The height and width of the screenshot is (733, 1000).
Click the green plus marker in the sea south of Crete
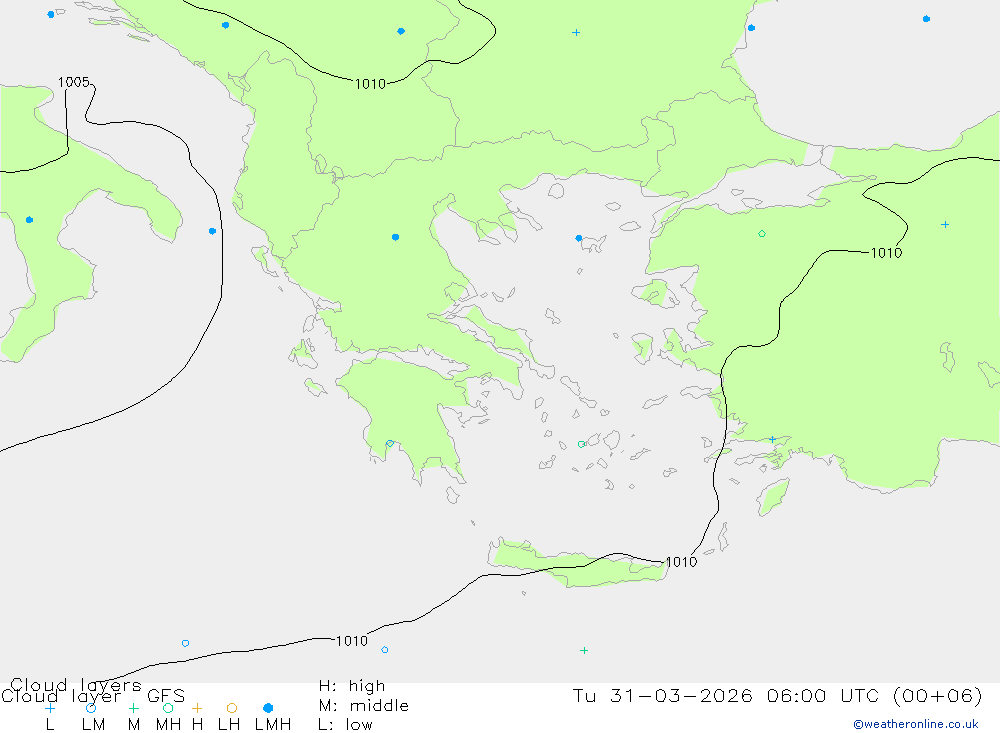click(584, 651)
